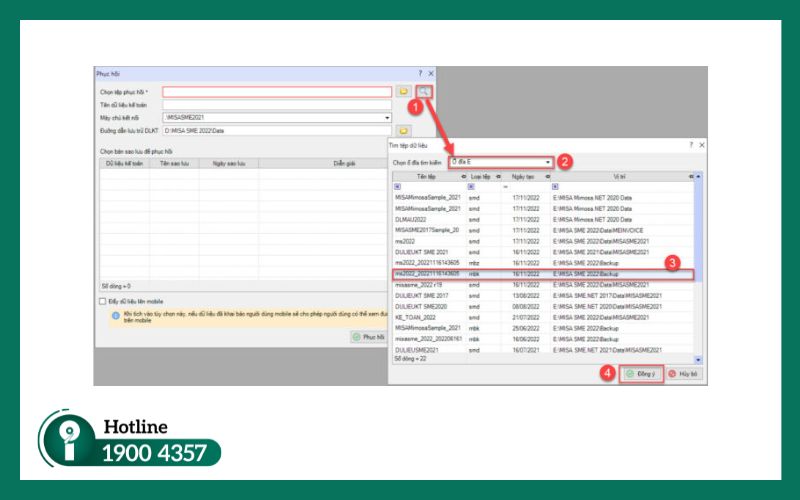
Task: Tick the Đẩy dữ liệu lên mobile checkbox
Action: (103, 302)
